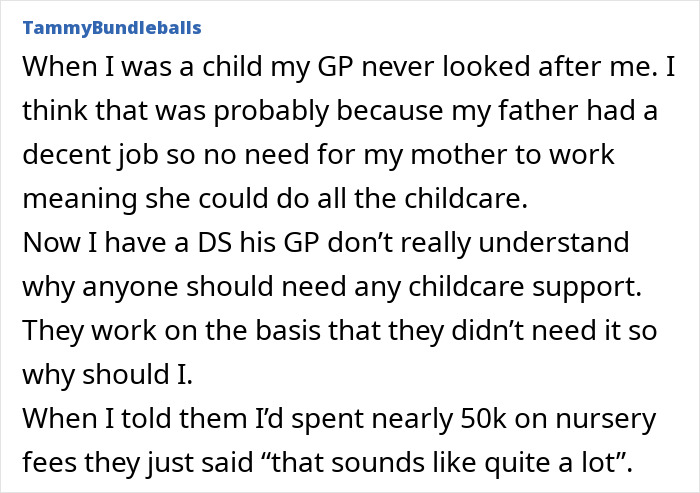The width and height of the screenshot is (700, 493).
Task: Click the words "they didn't need it so"
Action: 522,331
